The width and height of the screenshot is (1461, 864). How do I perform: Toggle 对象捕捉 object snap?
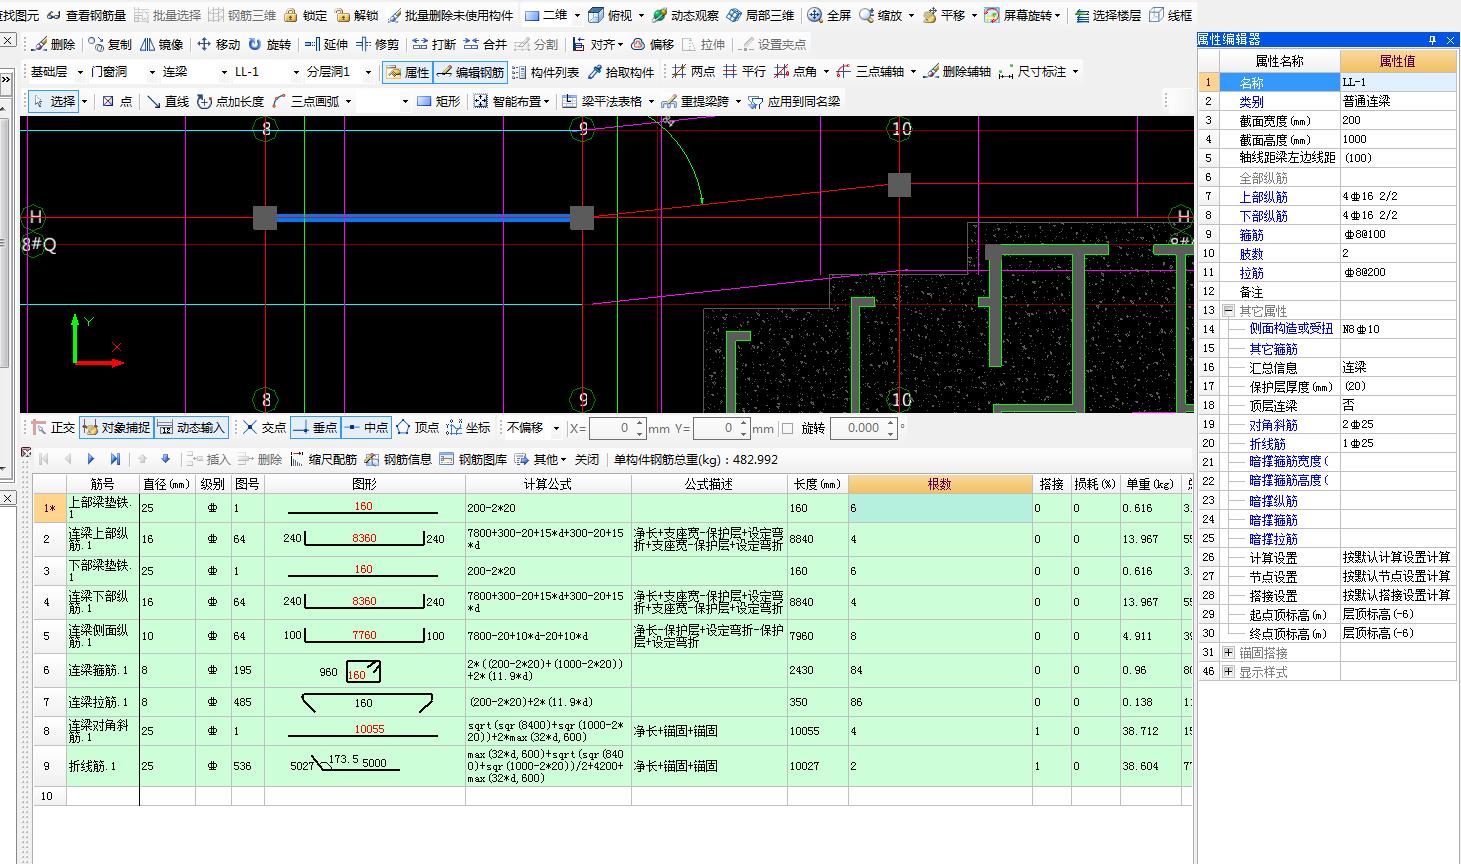coord(116,428)
